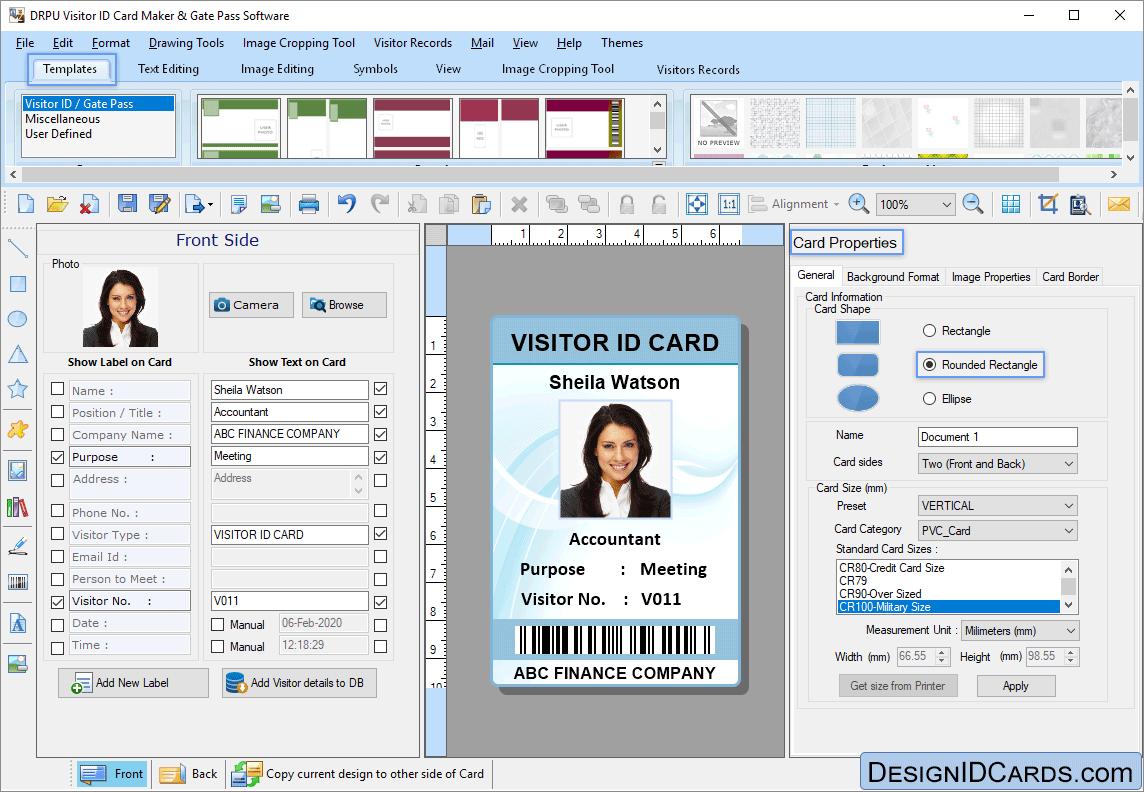Select the Star drawing tool
1144x792 pixels.
[18, 389]
